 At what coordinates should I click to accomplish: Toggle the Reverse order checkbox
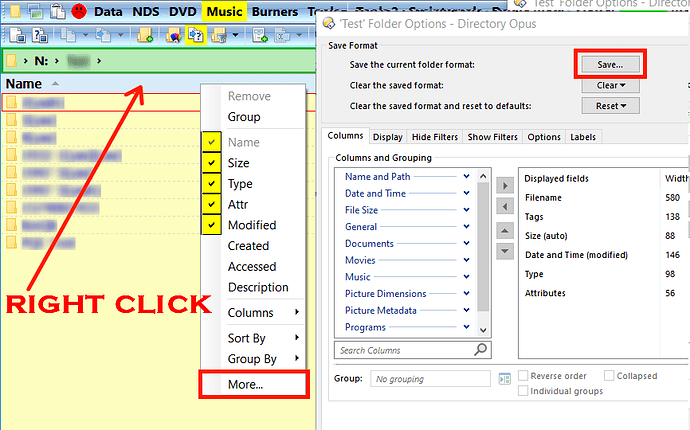[523, 375]
